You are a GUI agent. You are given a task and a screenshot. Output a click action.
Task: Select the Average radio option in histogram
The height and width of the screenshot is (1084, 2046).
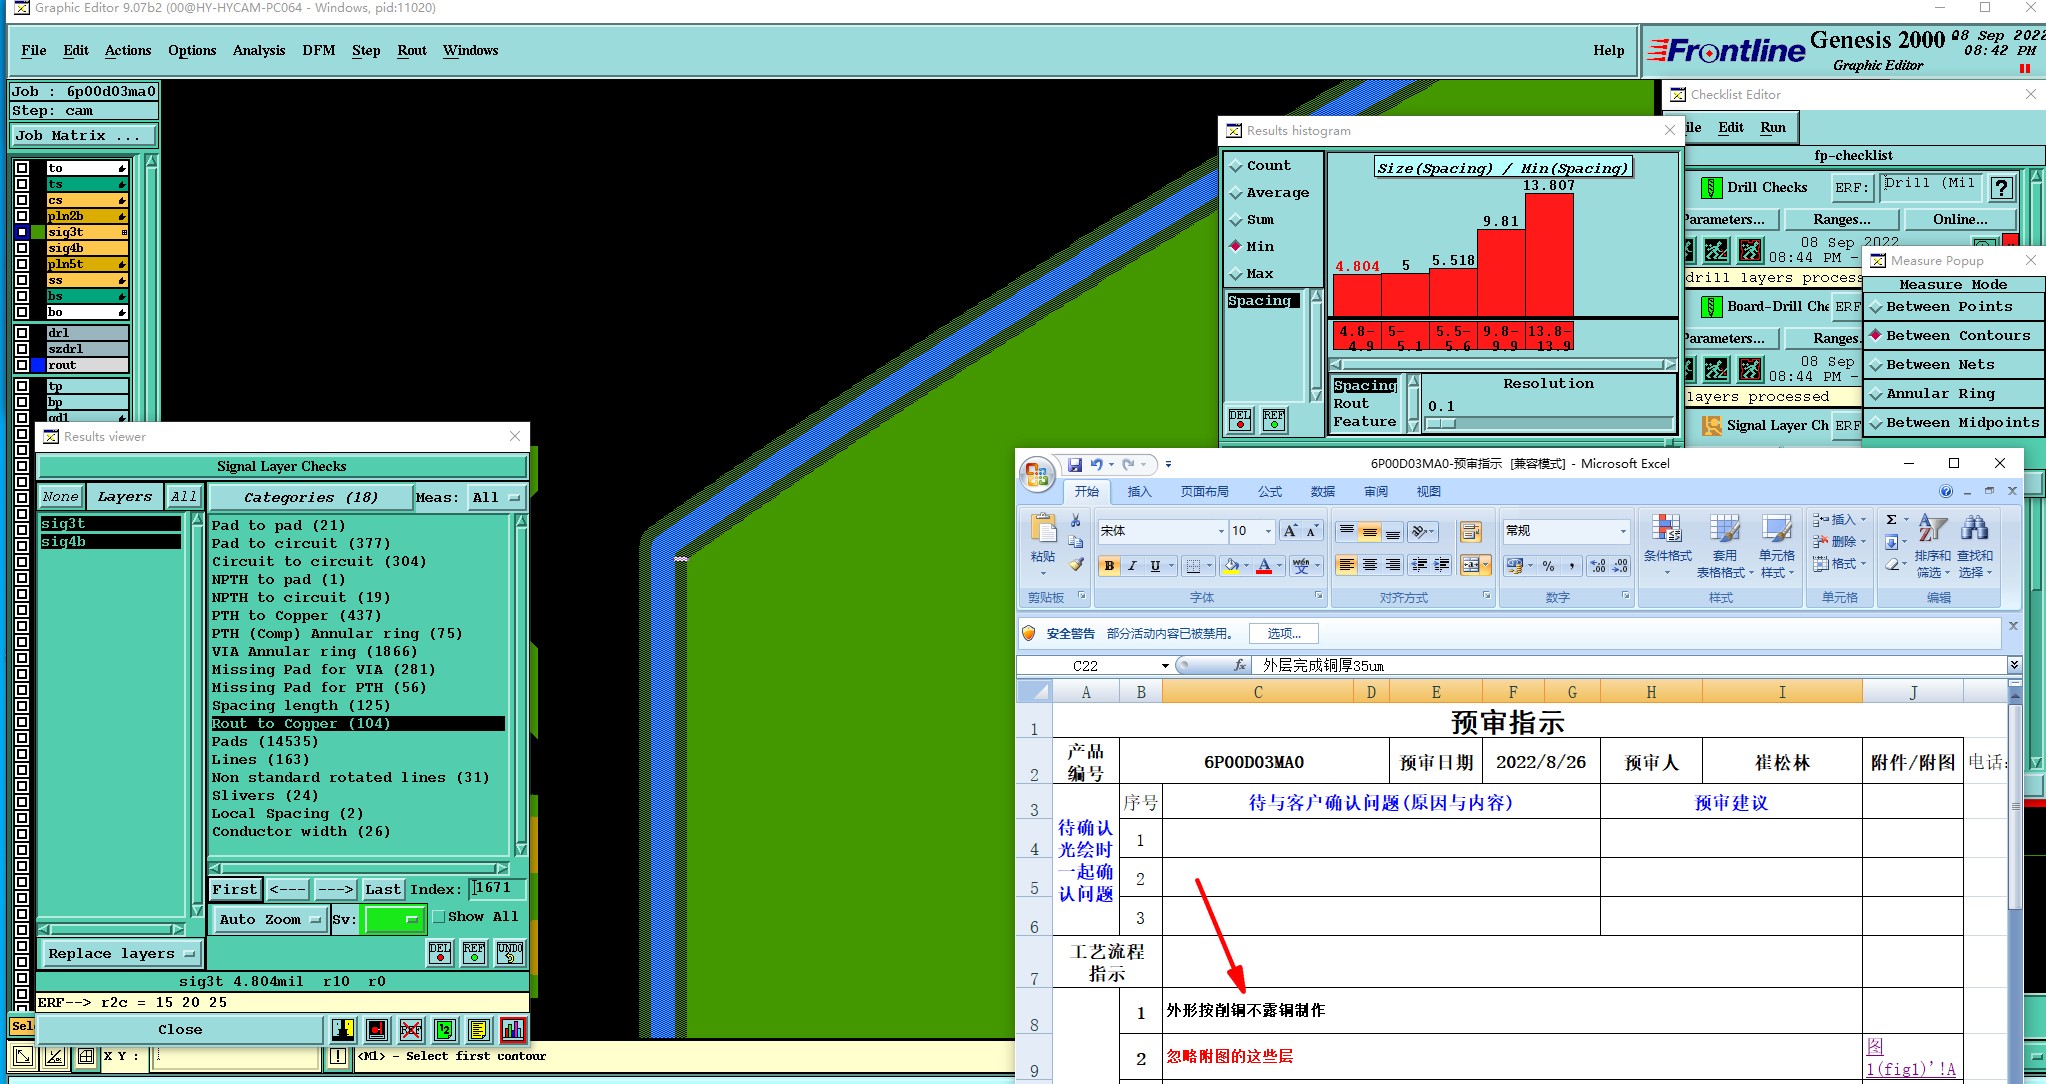click(x=1237, y=193)
